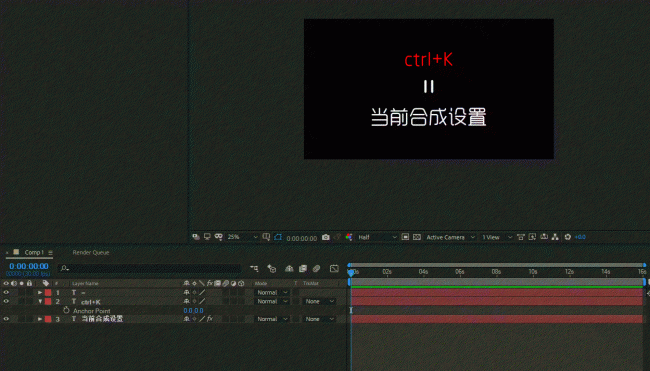This screenshot has height=371, width=650.
Task: Select the ctrl+K layer name
Action: click(91, 302)
